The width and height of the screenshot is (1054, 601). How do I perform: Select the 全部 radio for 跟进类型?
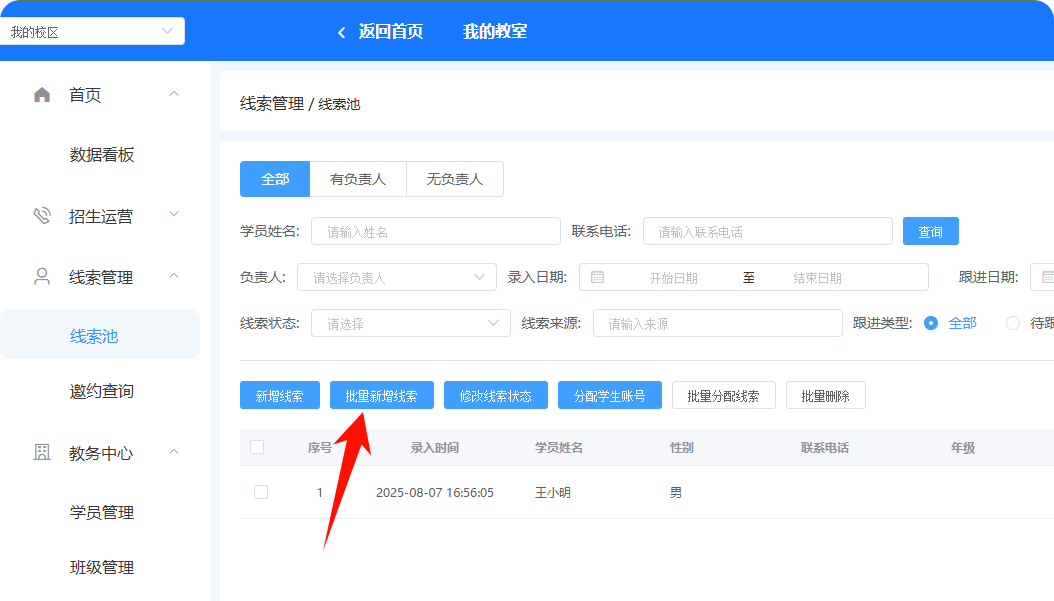[x=931, y=323]
